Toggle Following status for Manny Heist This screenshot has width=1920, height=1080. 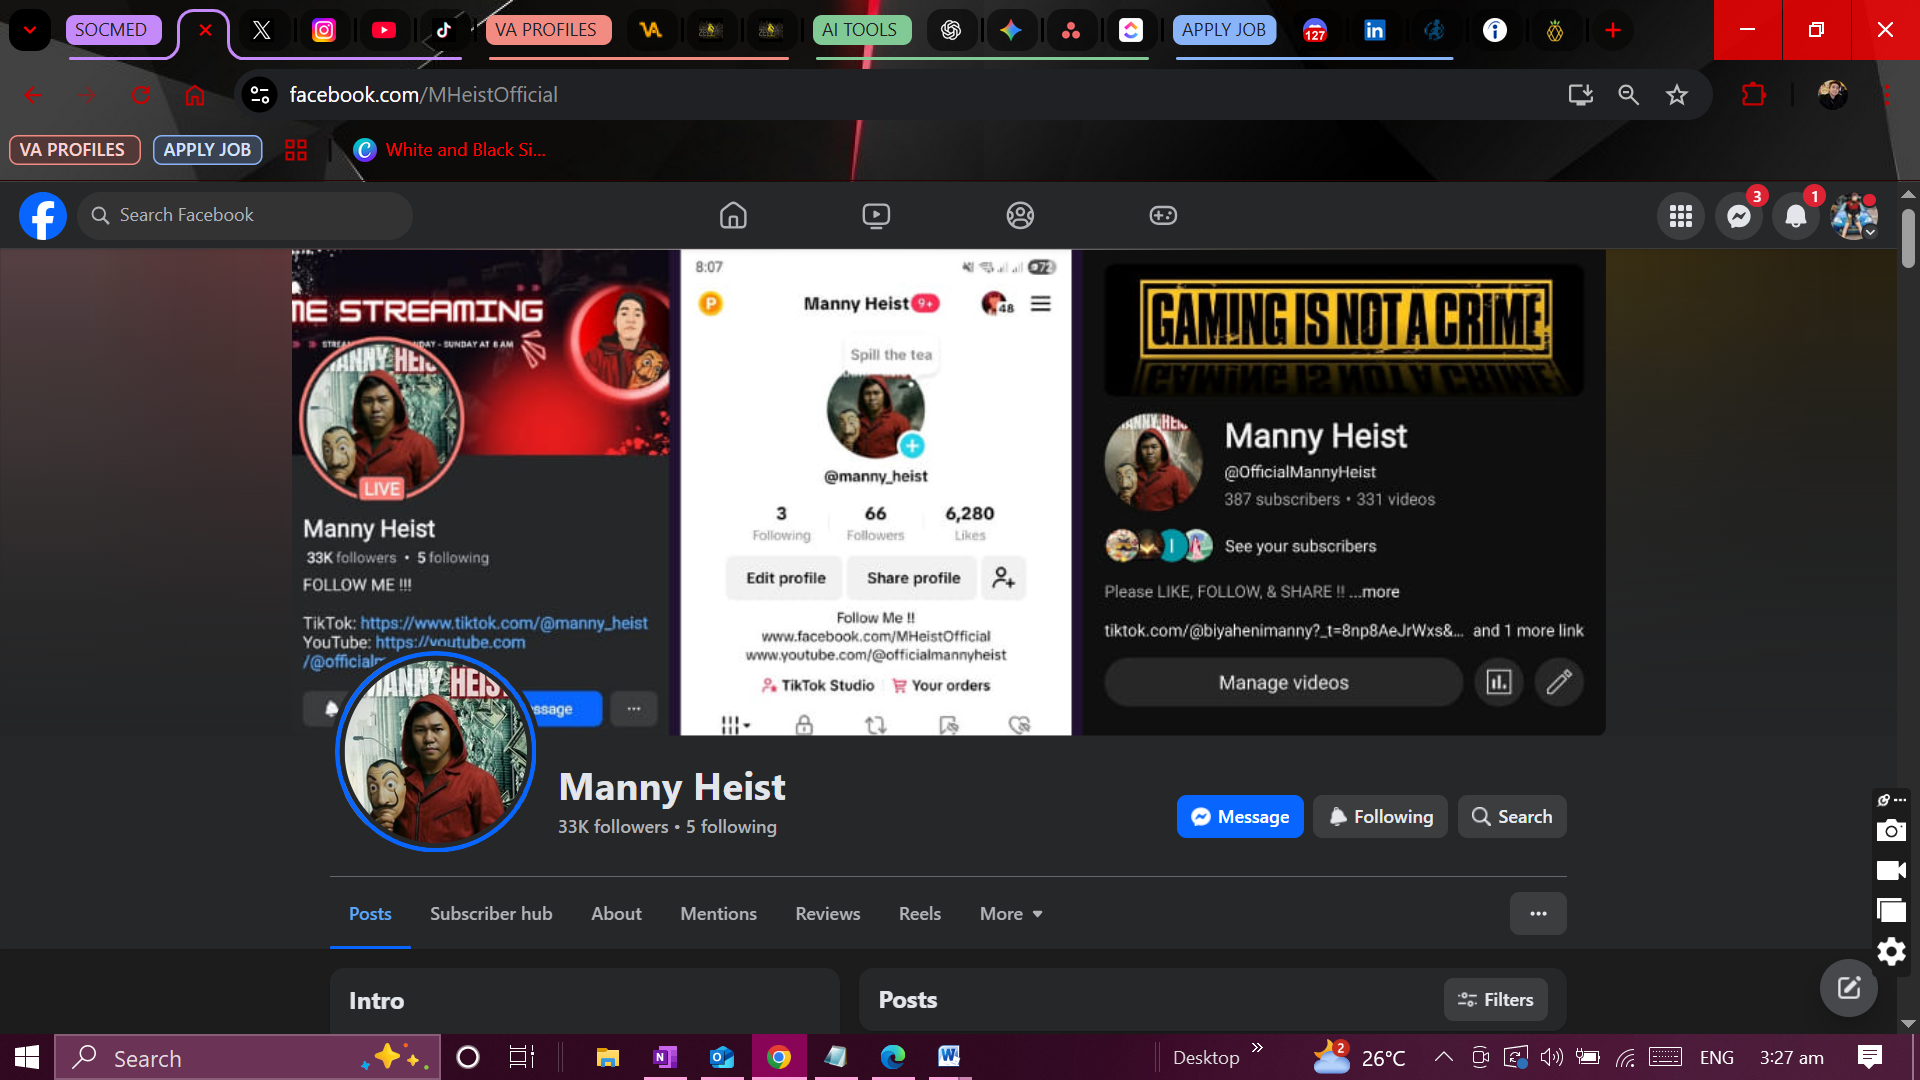(1380, 817)
